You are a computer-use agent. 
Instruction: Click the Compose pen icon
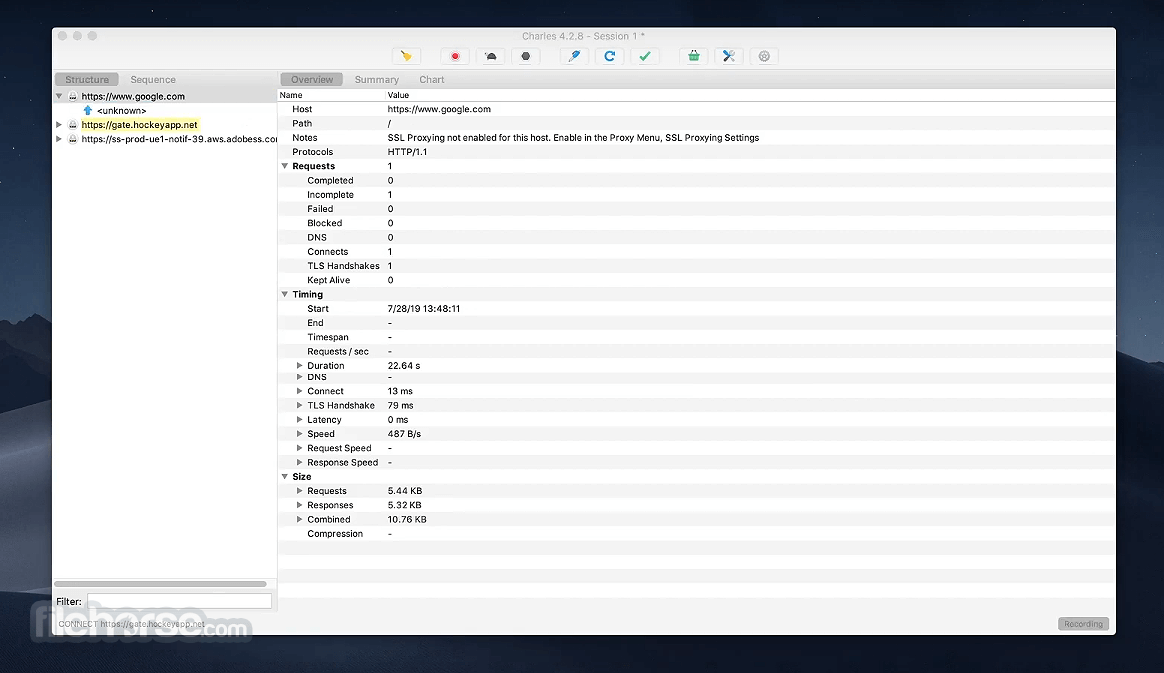[x=574, y=56]
